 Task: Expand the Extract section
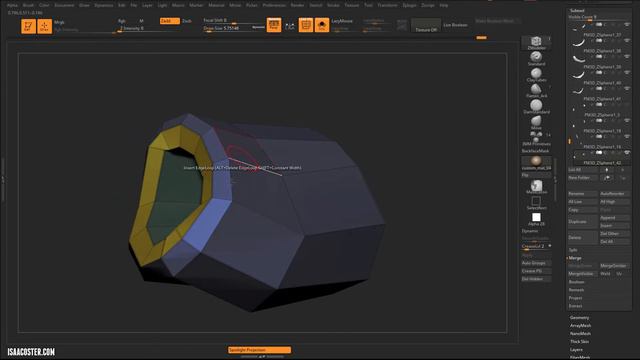tap(576, 306)
